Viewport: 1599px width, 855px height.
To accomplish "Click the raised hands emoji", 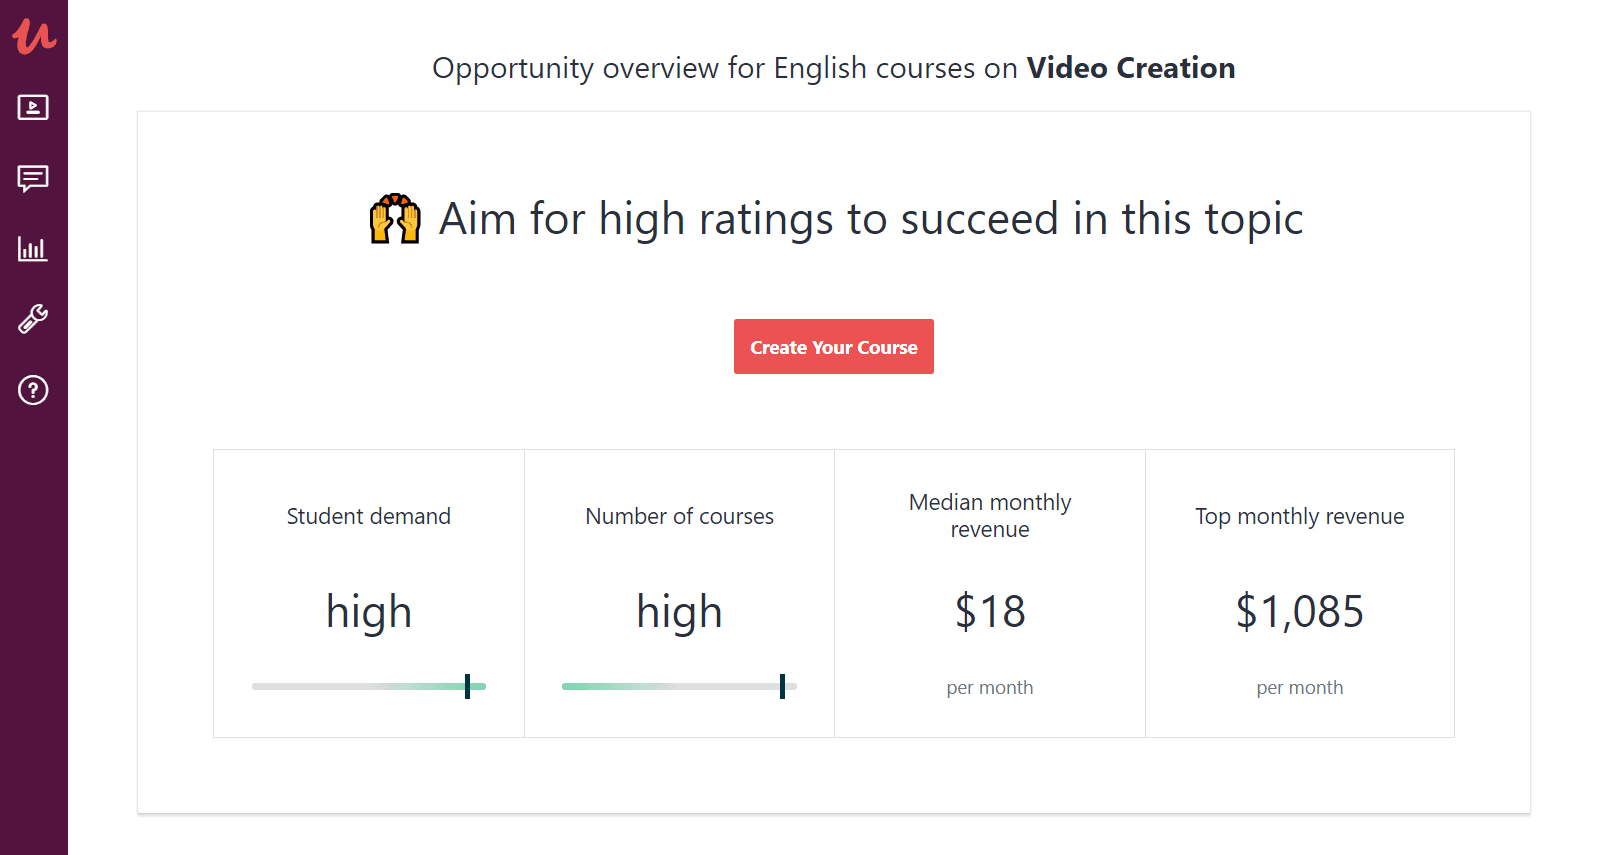I will click(396, 218).
